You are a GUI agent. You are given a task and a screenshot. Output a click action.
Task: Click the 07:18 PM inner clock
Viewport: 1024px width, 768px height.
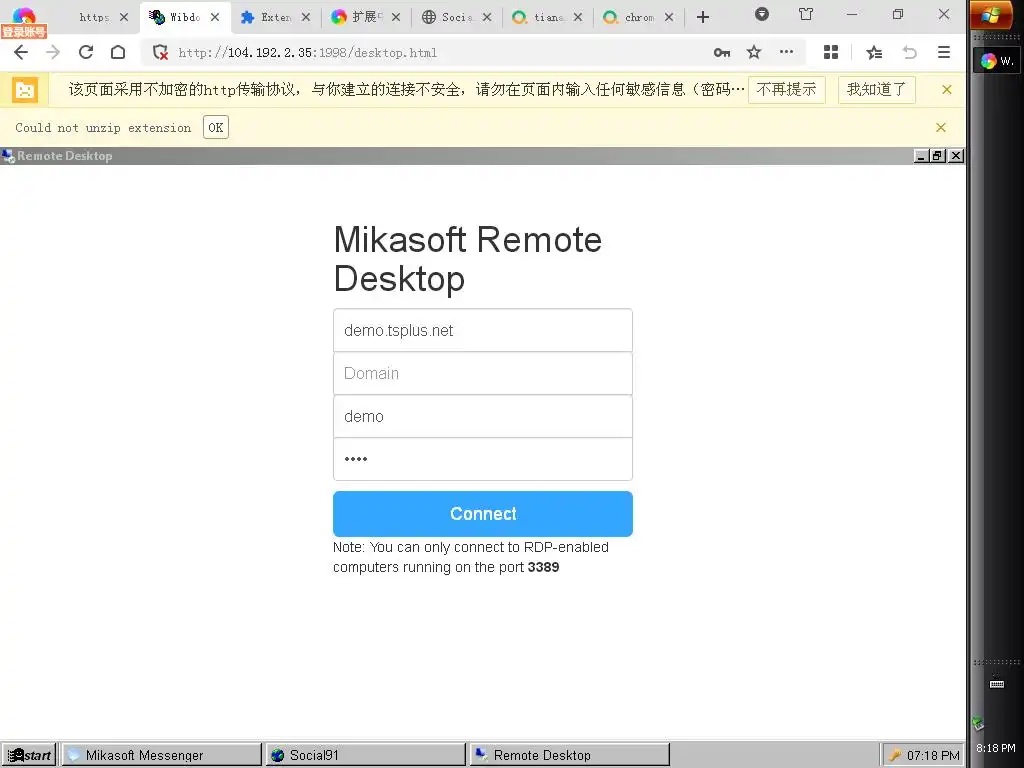coord(933,755)
